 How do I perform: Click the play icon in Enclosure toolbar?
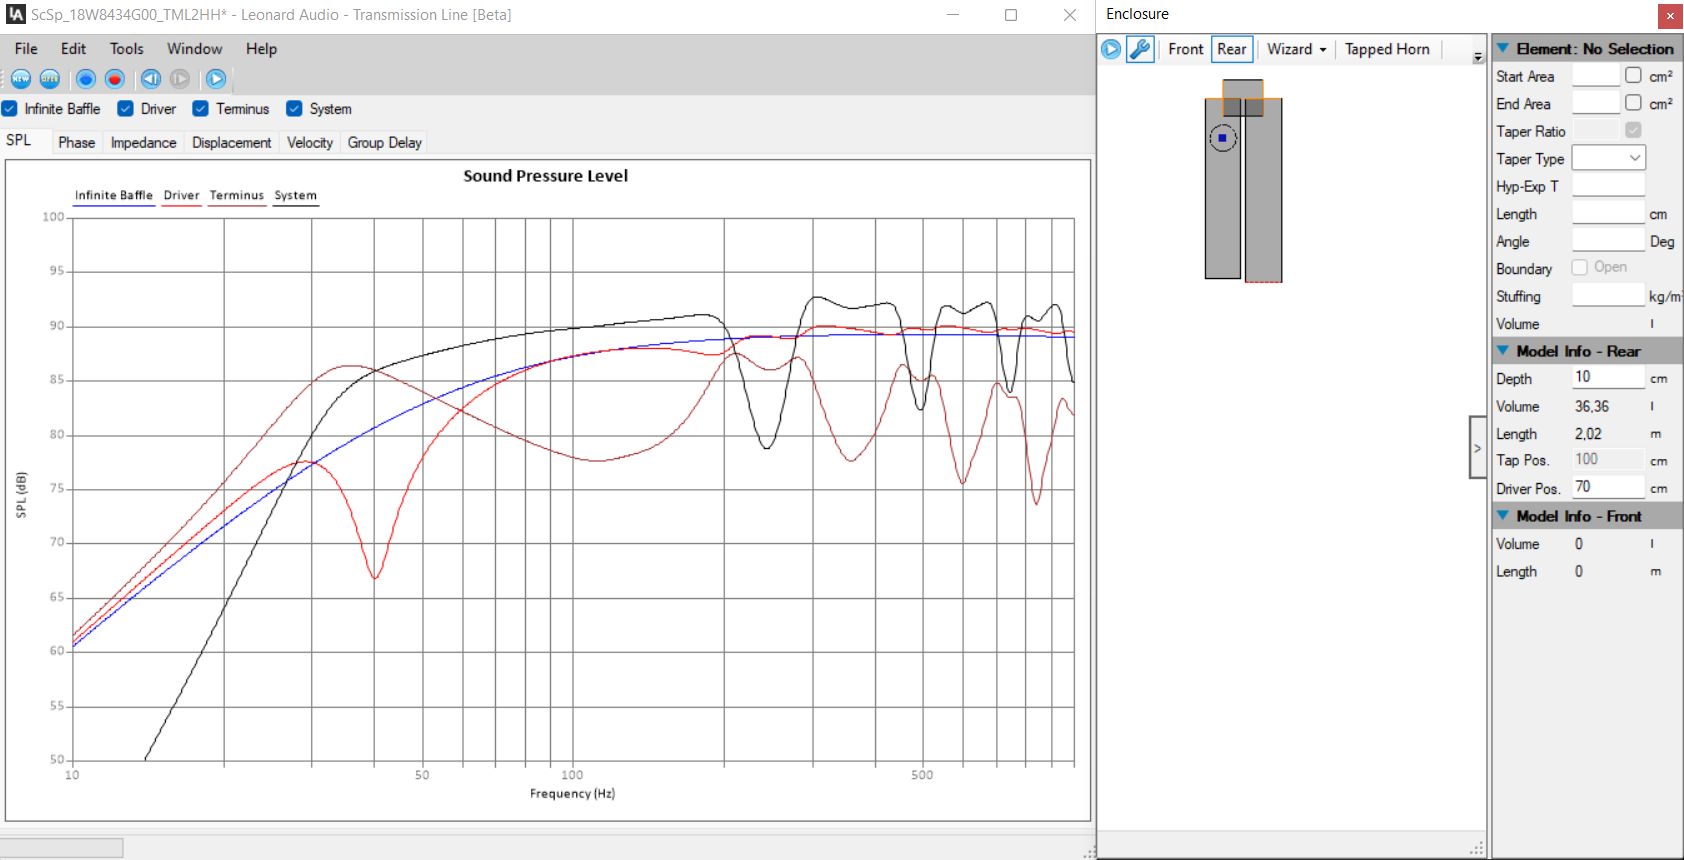1111,49
